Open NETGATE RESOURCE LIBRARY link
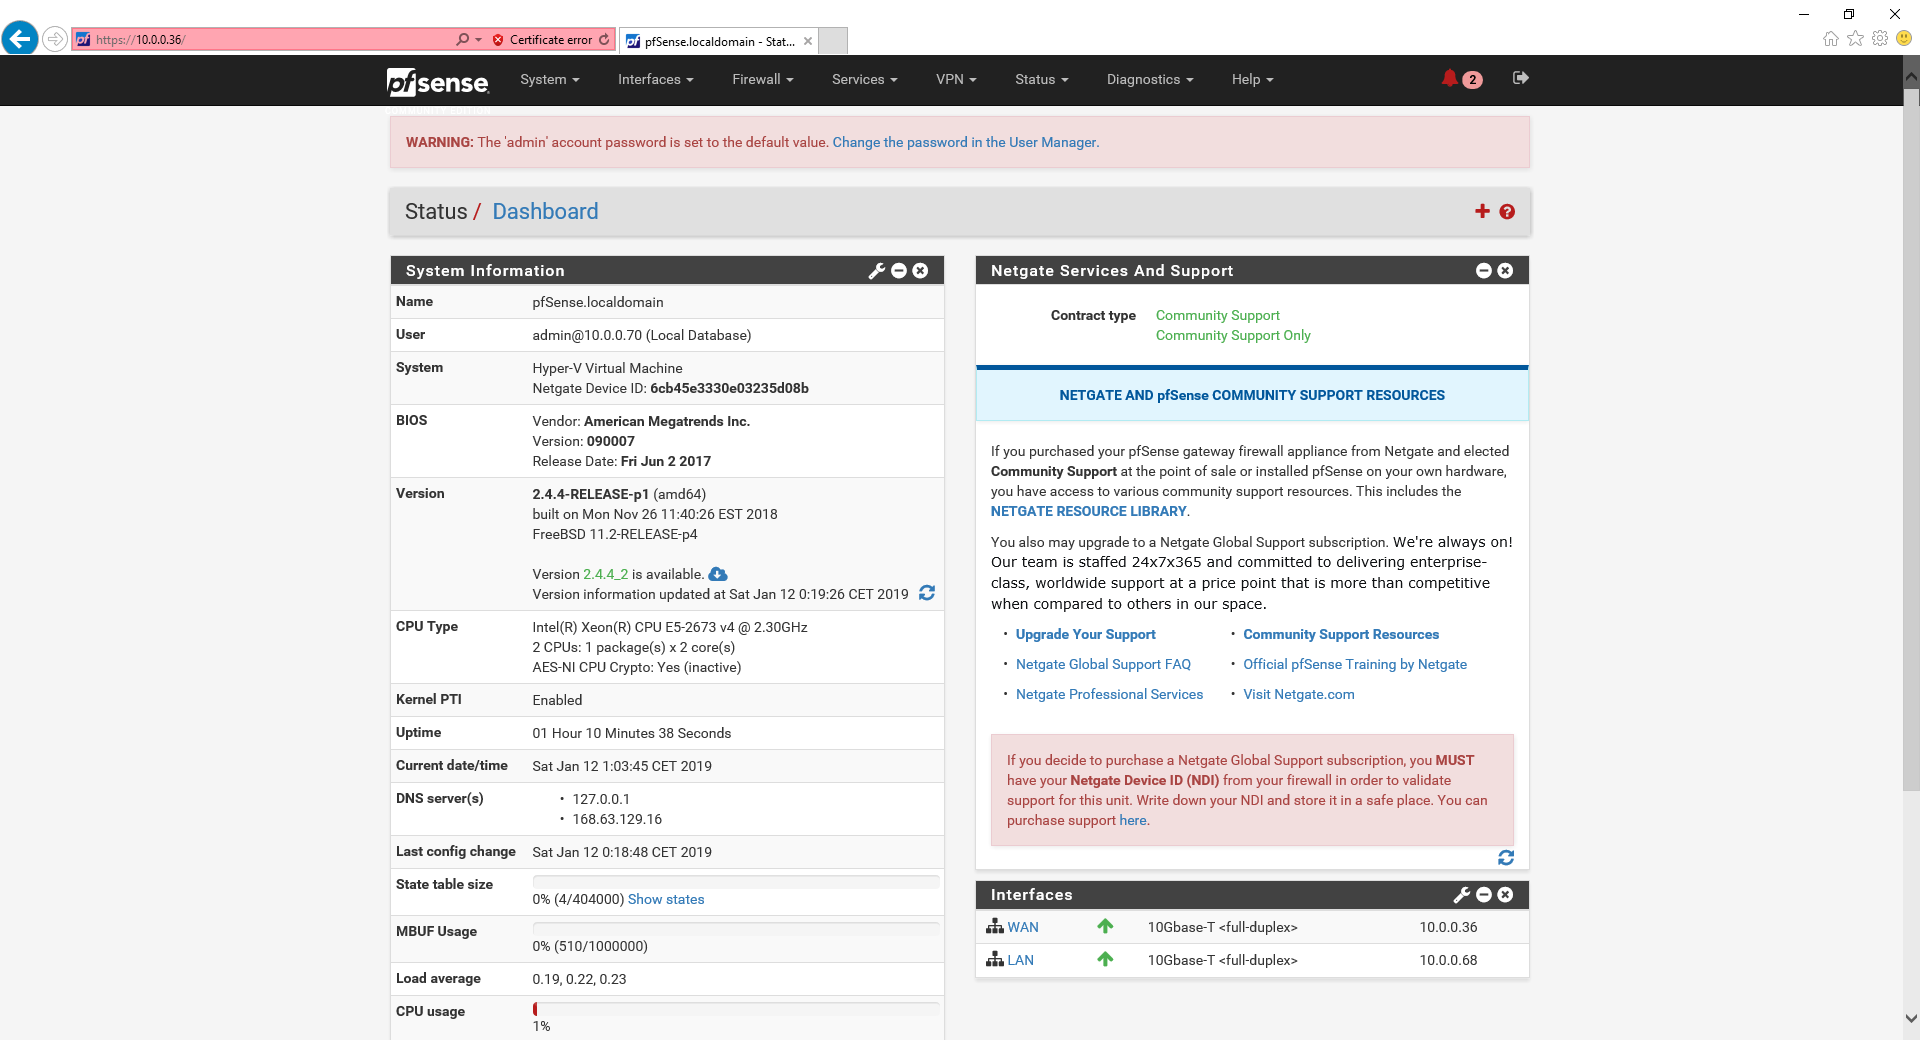Screen dimensions: 1920x1040 (1088, 511)
